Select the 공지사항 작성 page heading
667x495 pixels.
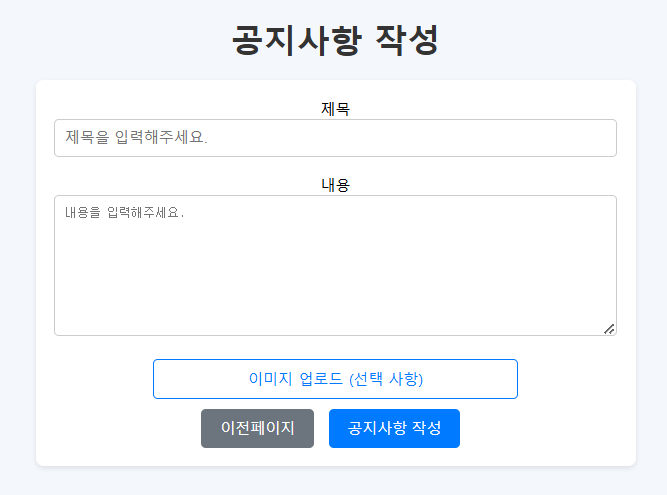click(335, 40)
